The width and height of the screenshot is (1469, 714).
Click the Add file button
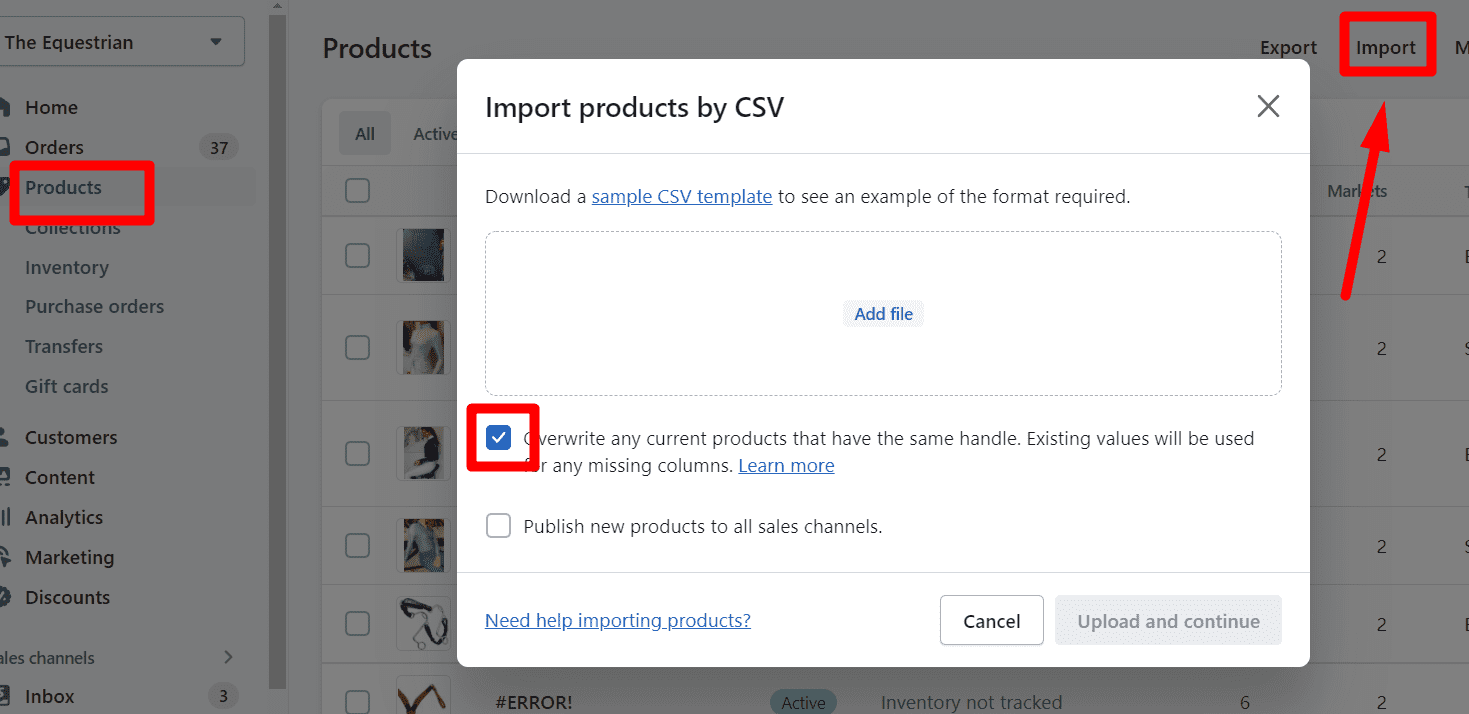(x=884, y=314)
